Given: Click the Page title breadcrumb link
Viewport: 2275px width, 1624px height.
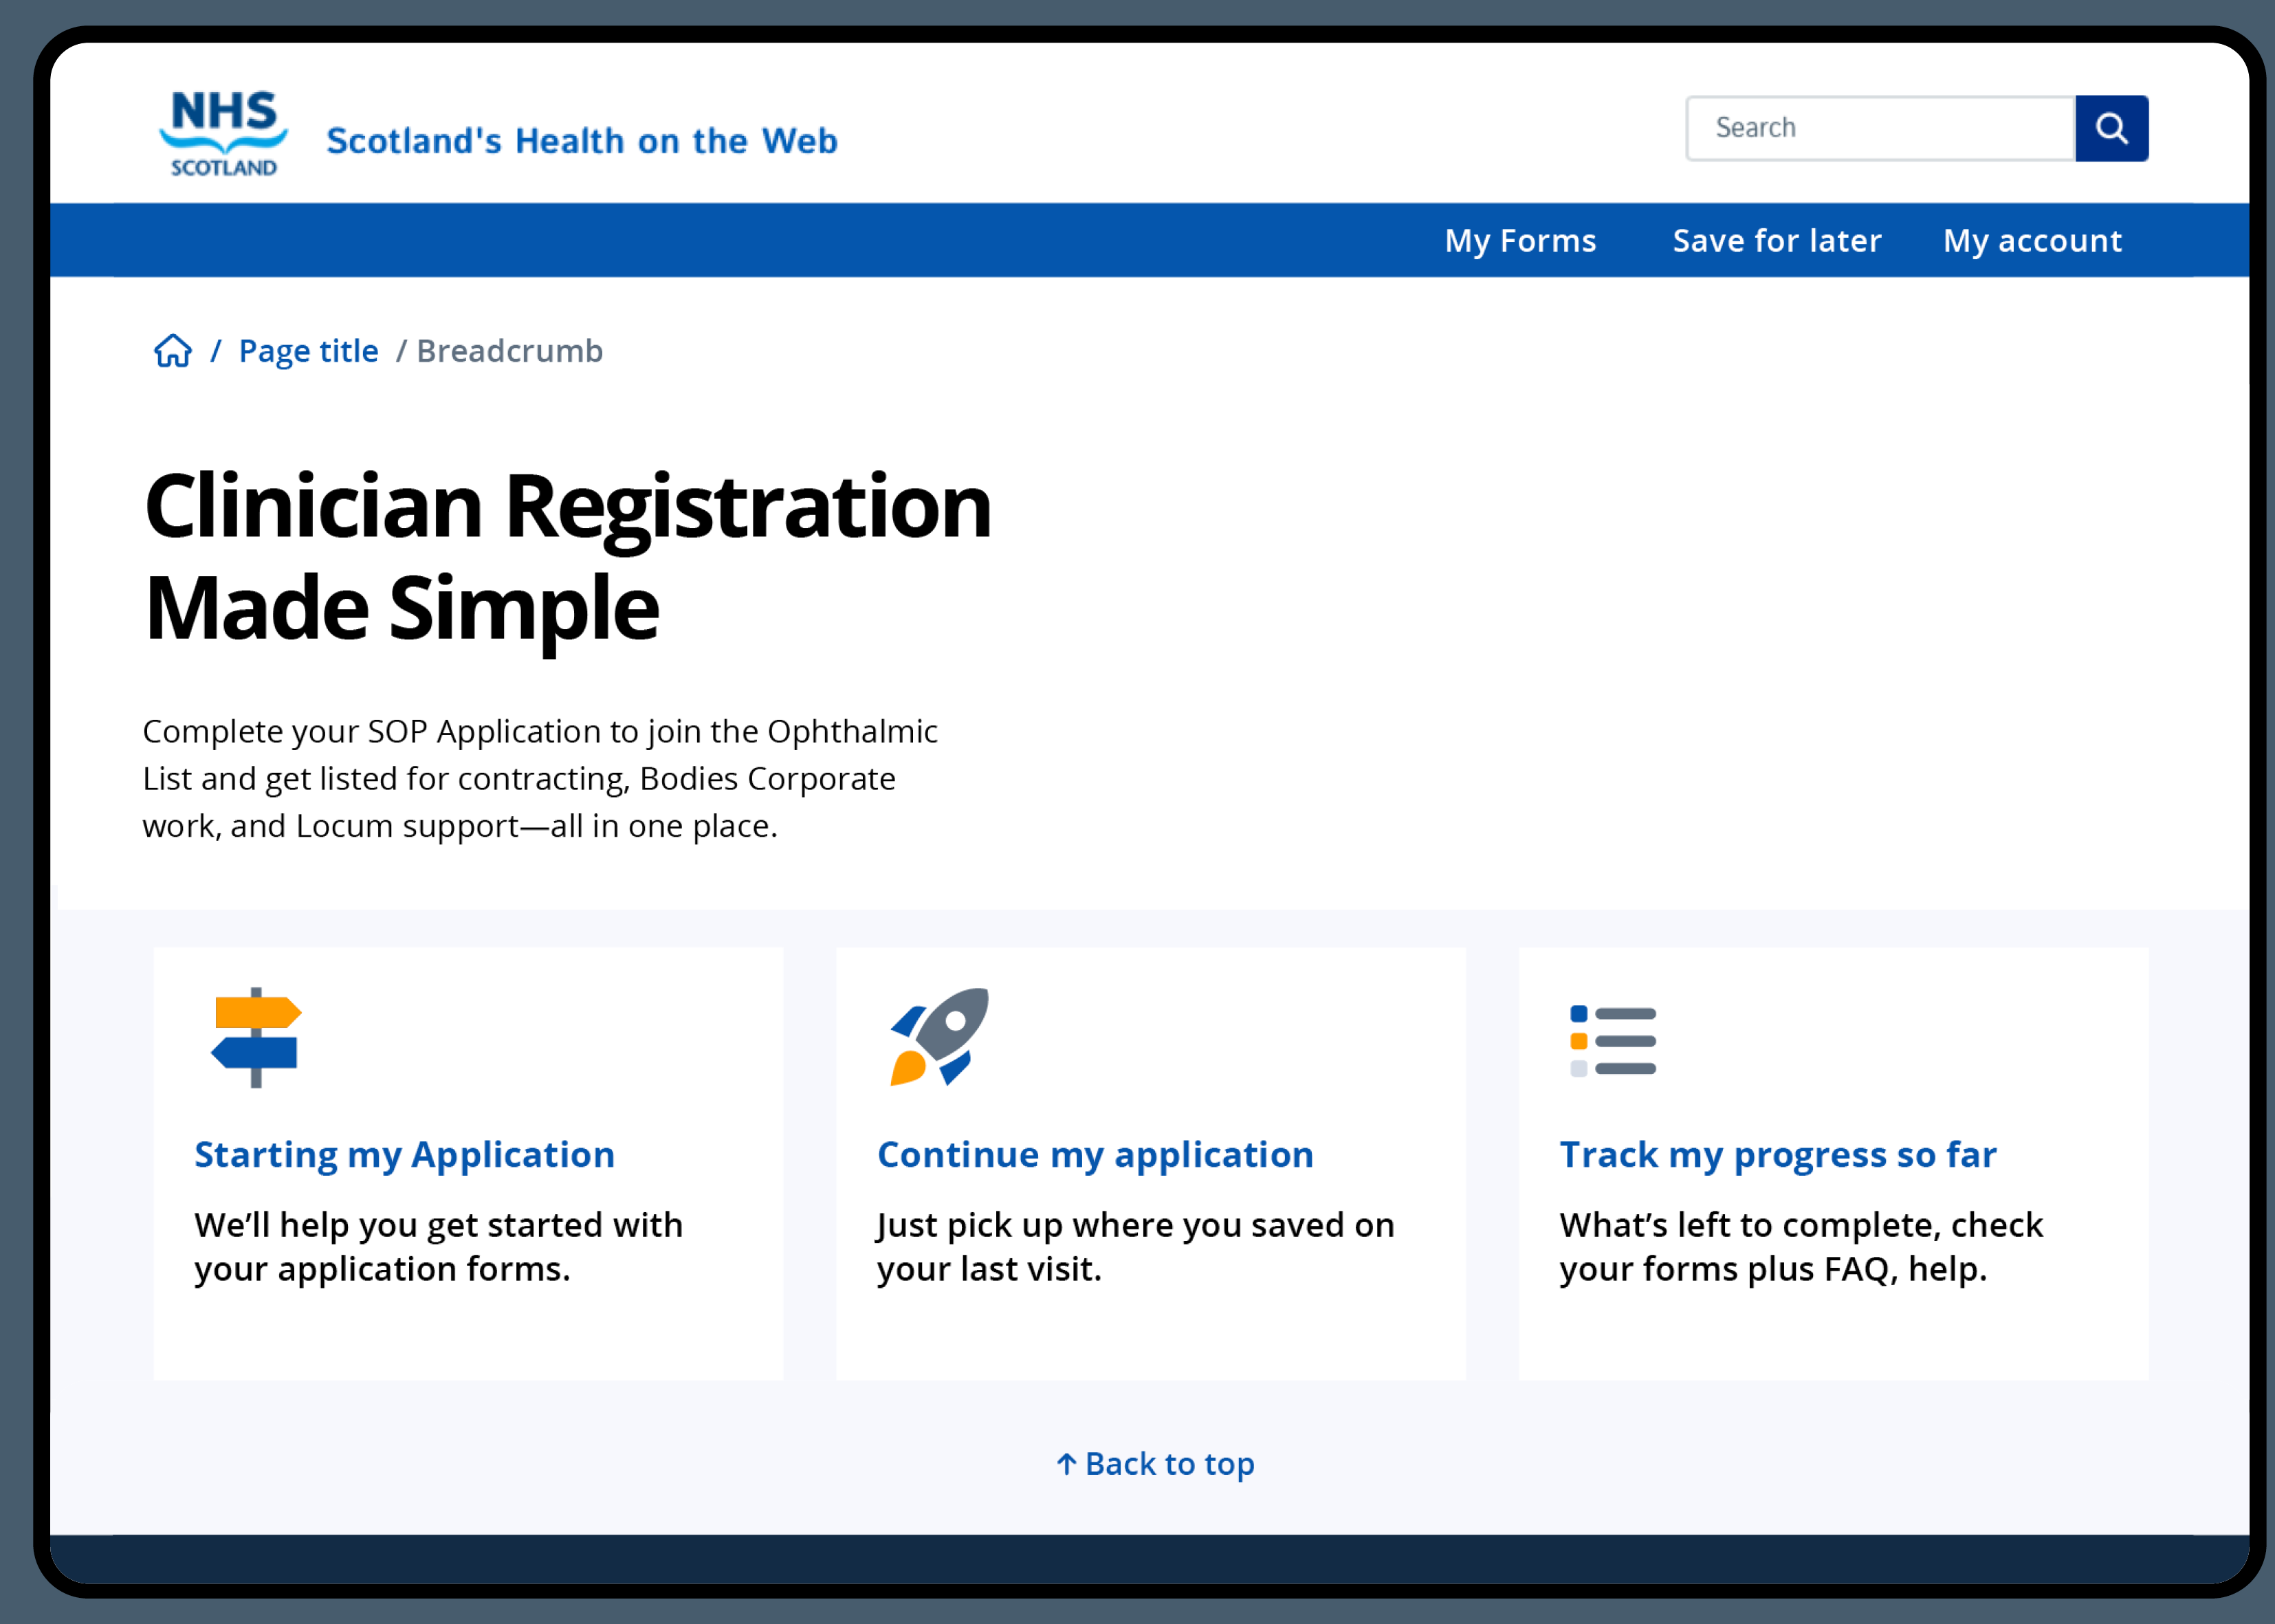Looking at the screenshot, I should [x=308, y=351].
